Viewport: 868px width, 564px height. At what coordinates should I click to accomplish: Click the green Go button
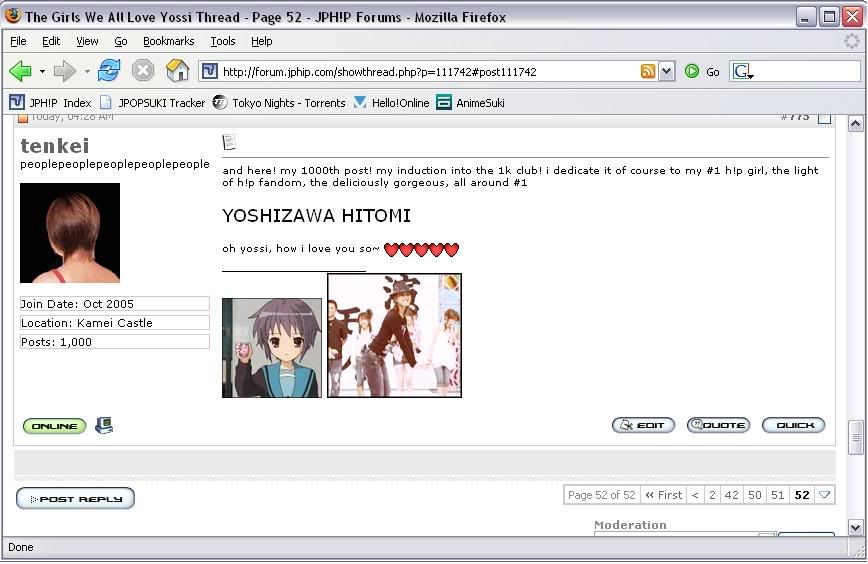[701, 71]
